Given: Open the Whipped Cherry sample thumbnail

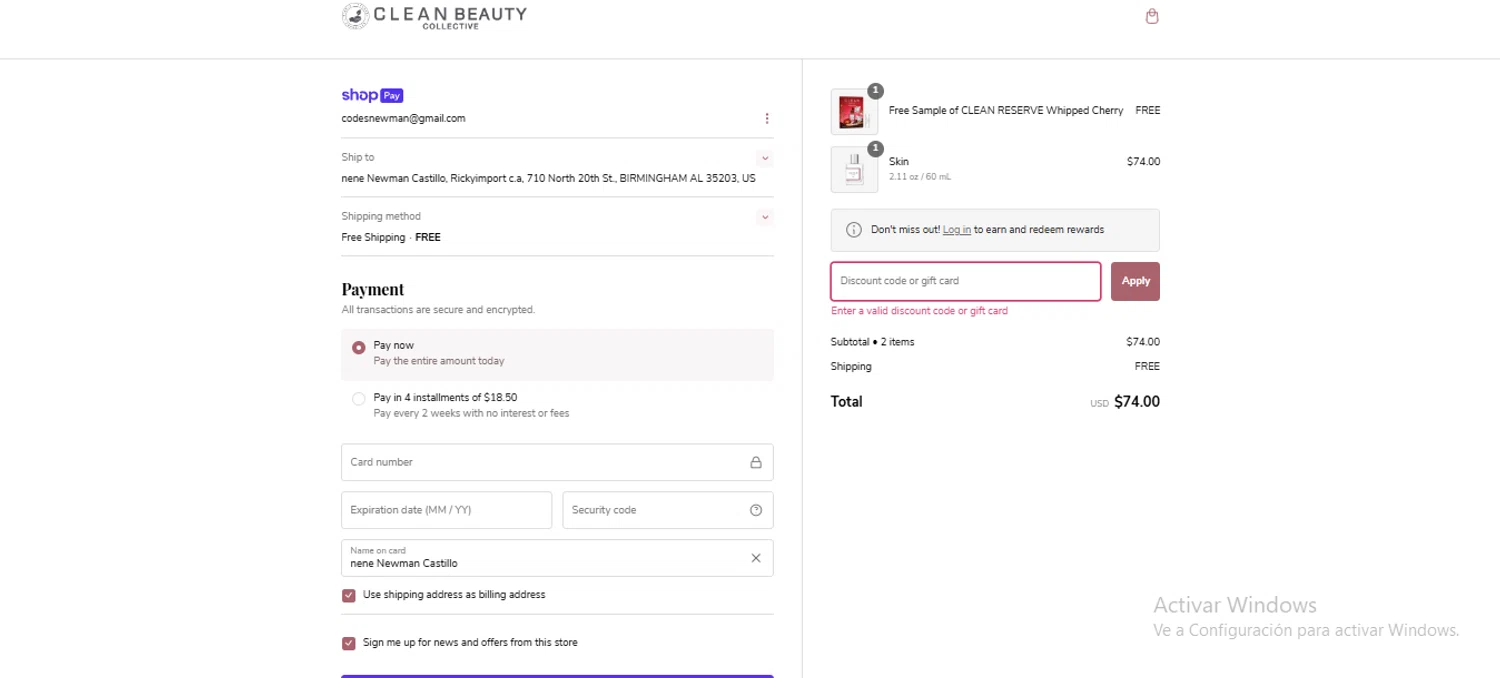Looking at the screenshot, I should coord(854,111).
